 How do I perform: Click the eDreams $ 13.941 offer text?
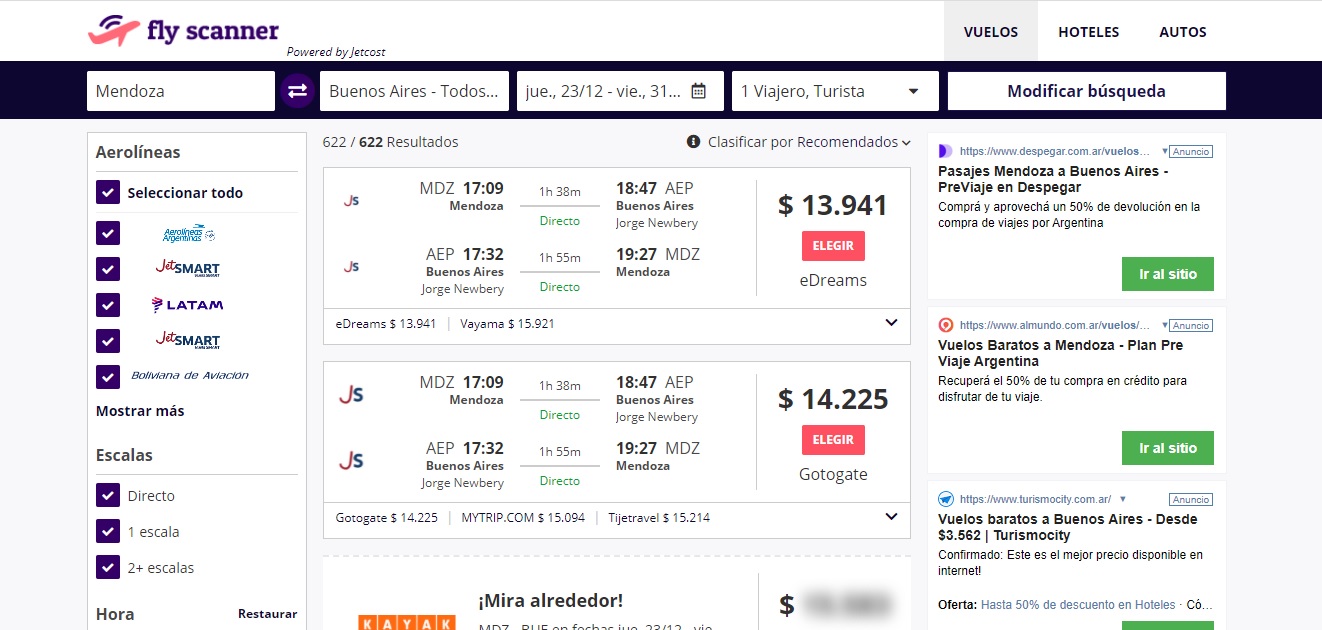tap(386, 324)
